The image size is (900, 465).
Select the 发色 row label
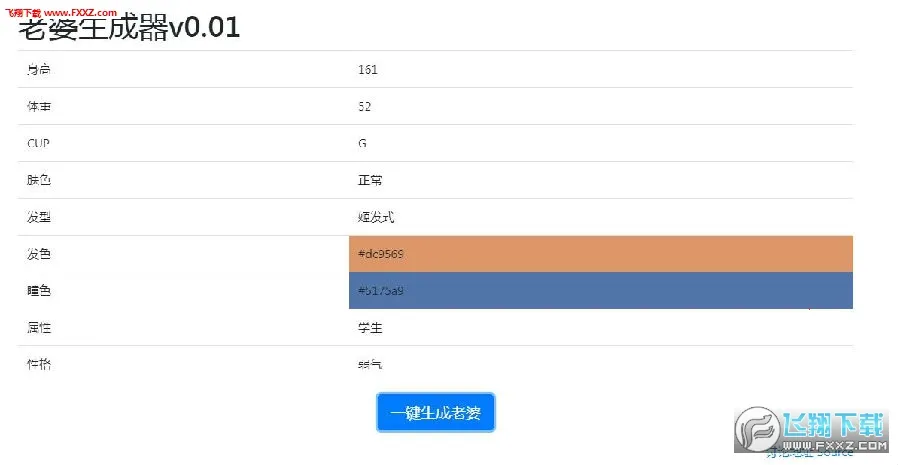point(39,254)
